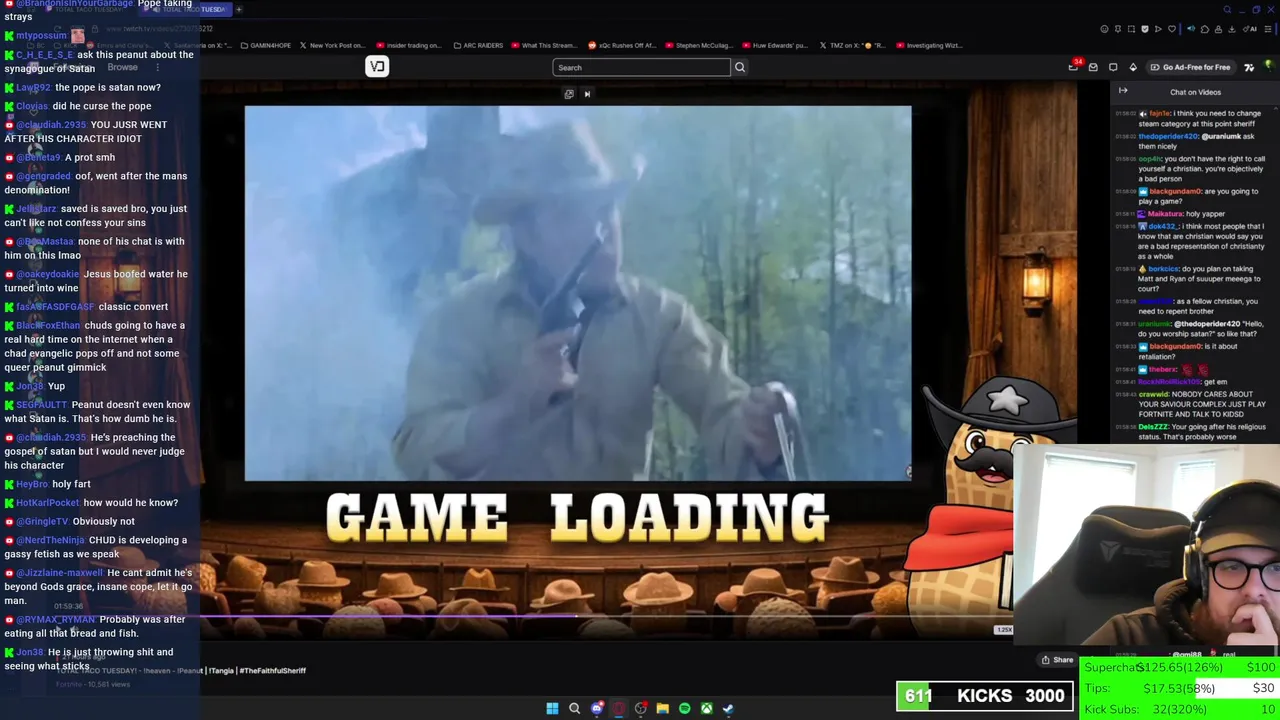Click the Fortnite category under stream title

coord(69,684)
